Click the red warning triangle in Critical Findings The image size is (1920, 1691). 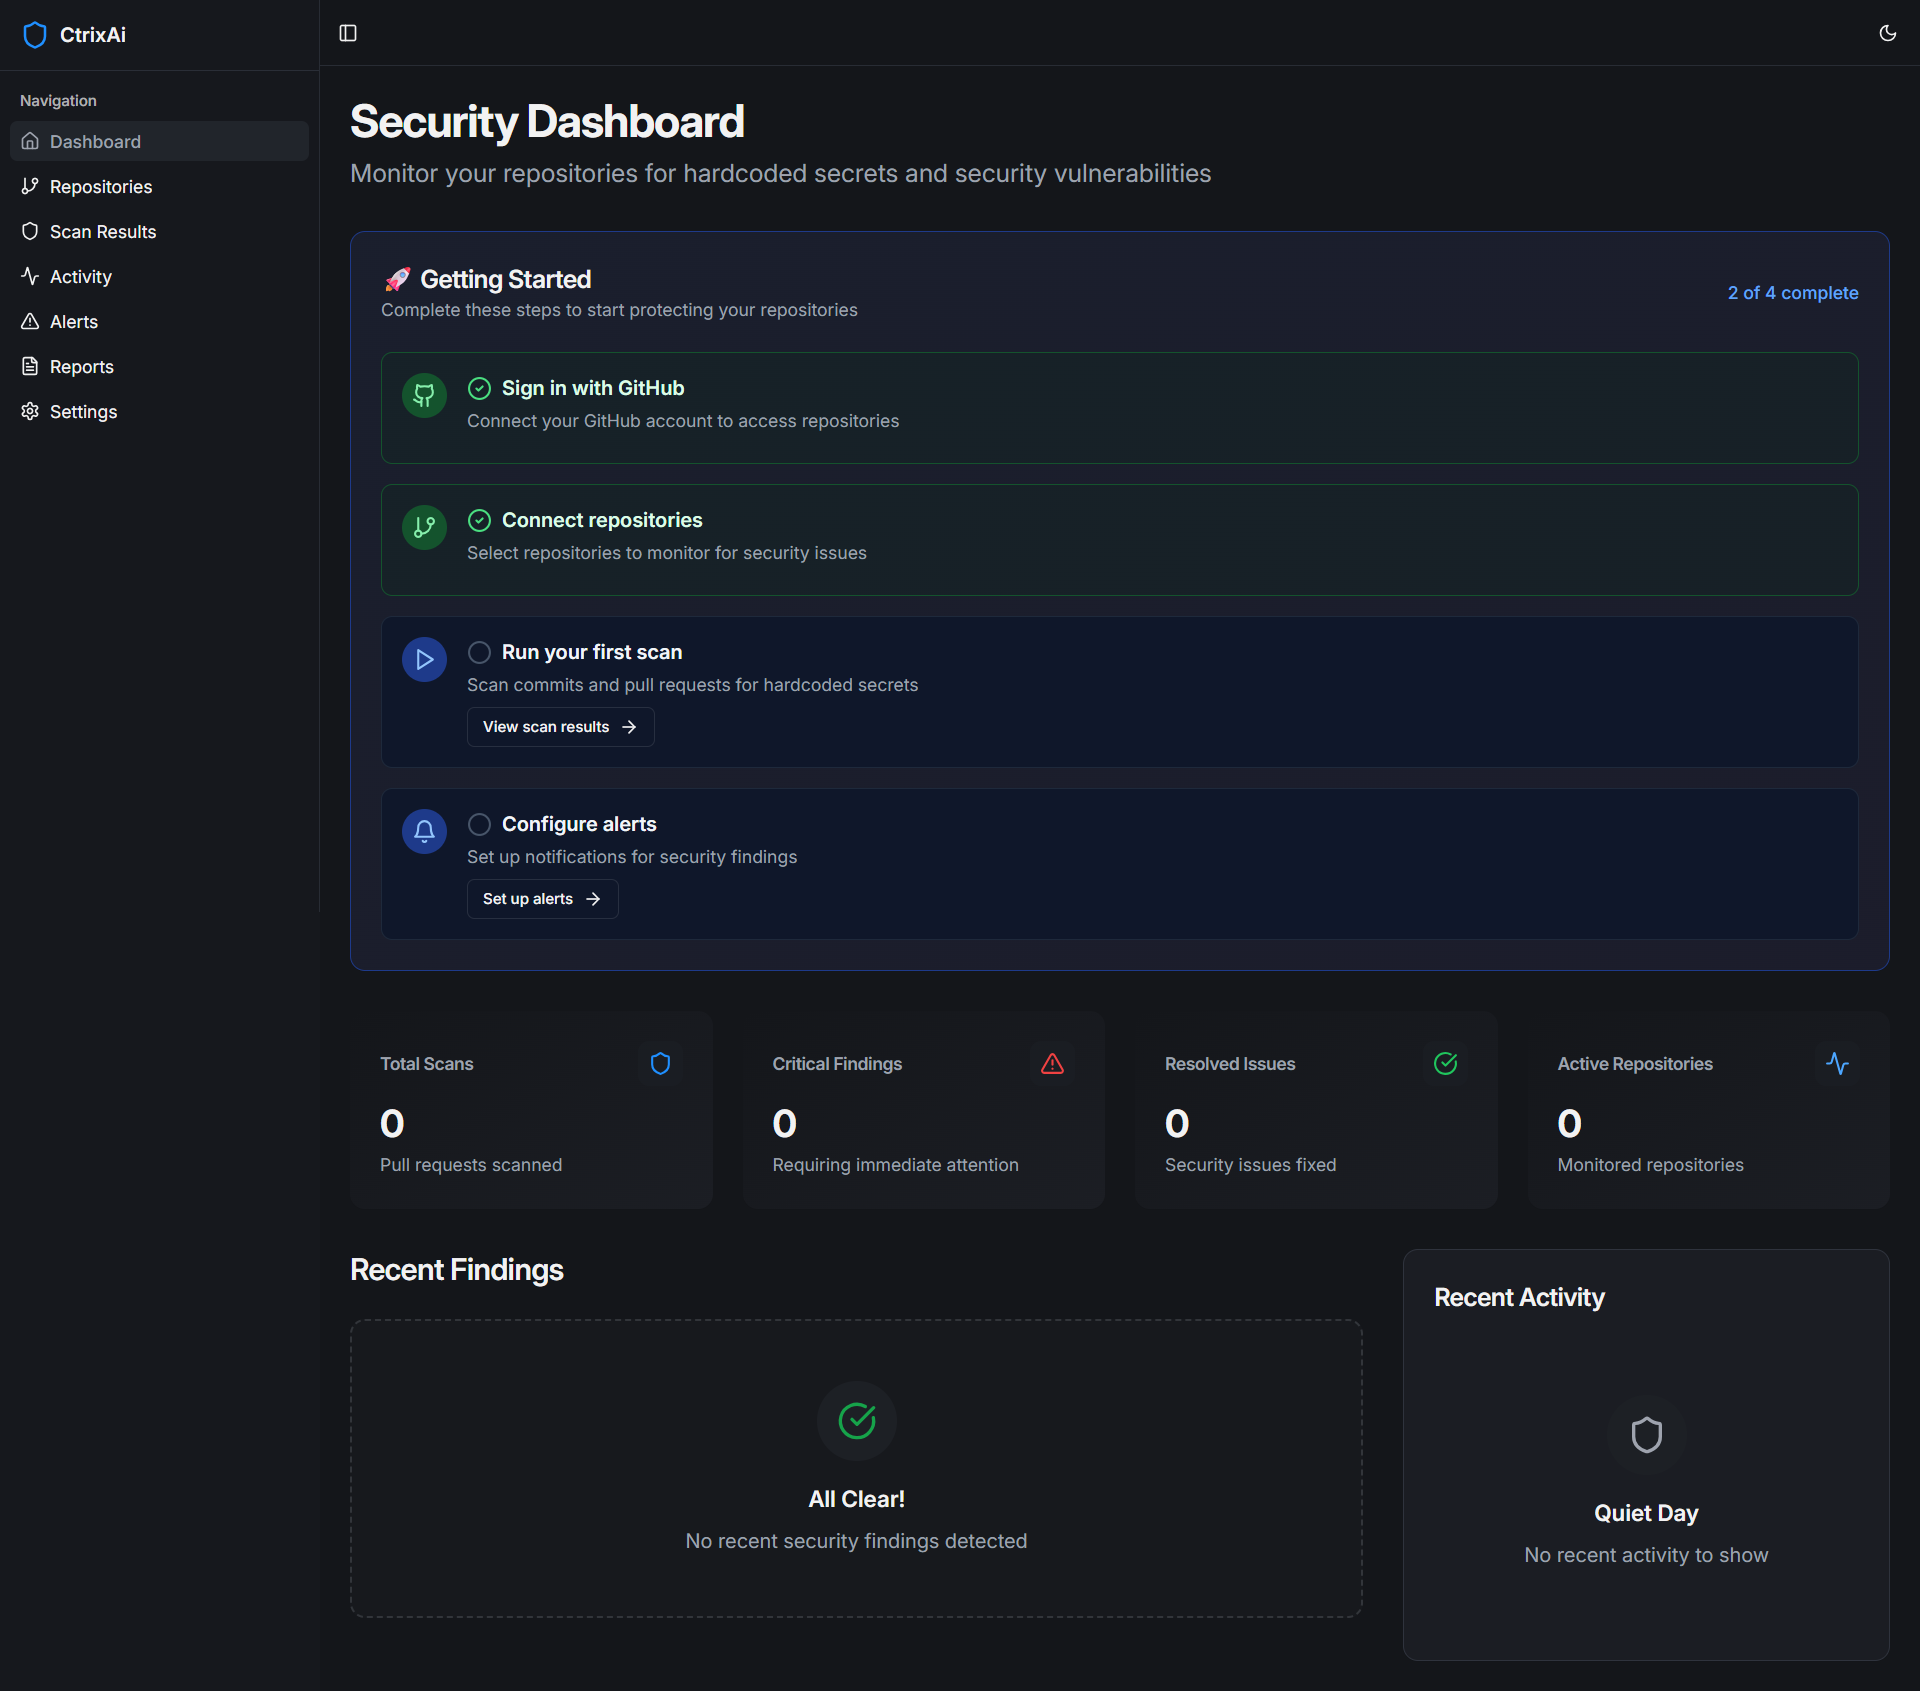[1052, 1063]
